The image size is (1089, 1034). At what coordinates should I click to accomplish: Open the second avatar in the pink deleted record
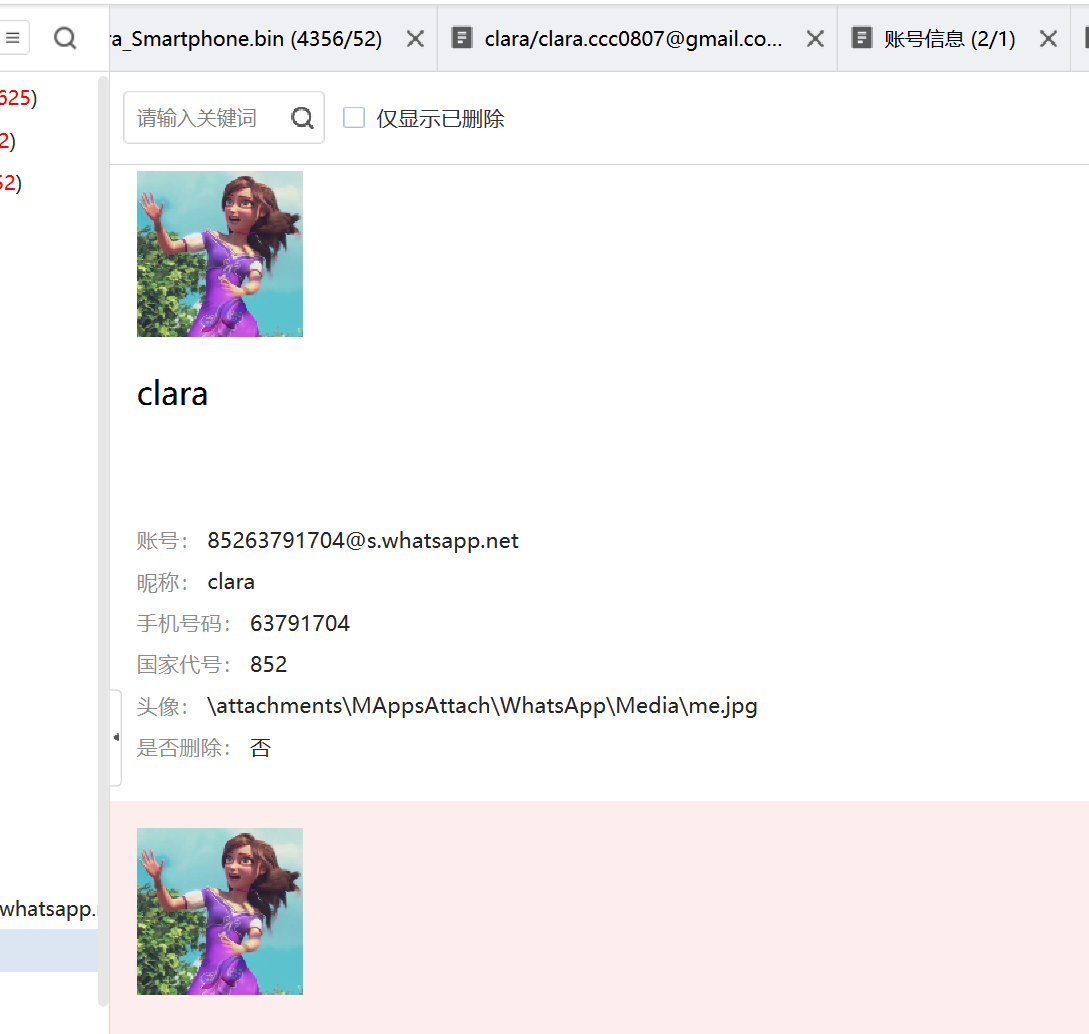click(x=219, y=911)
